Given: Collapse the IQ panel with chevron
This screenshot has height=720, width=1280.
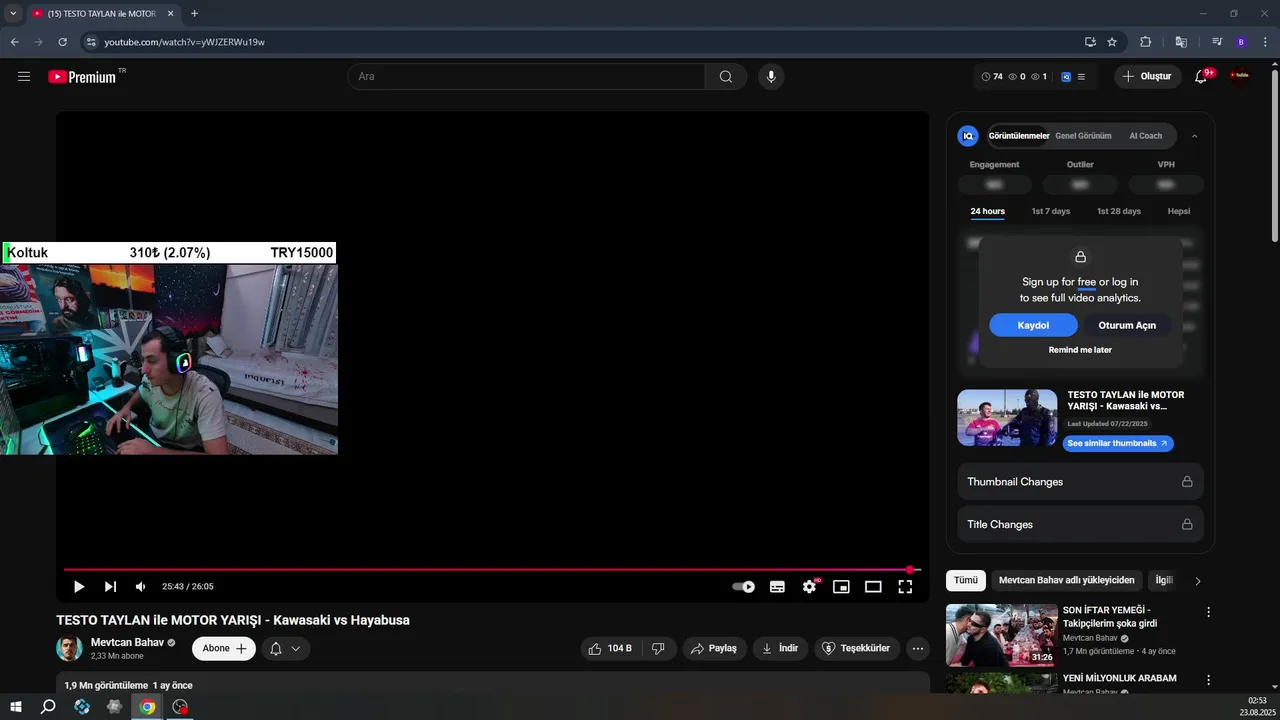Looking at the screenshot, I should 1194,136.
